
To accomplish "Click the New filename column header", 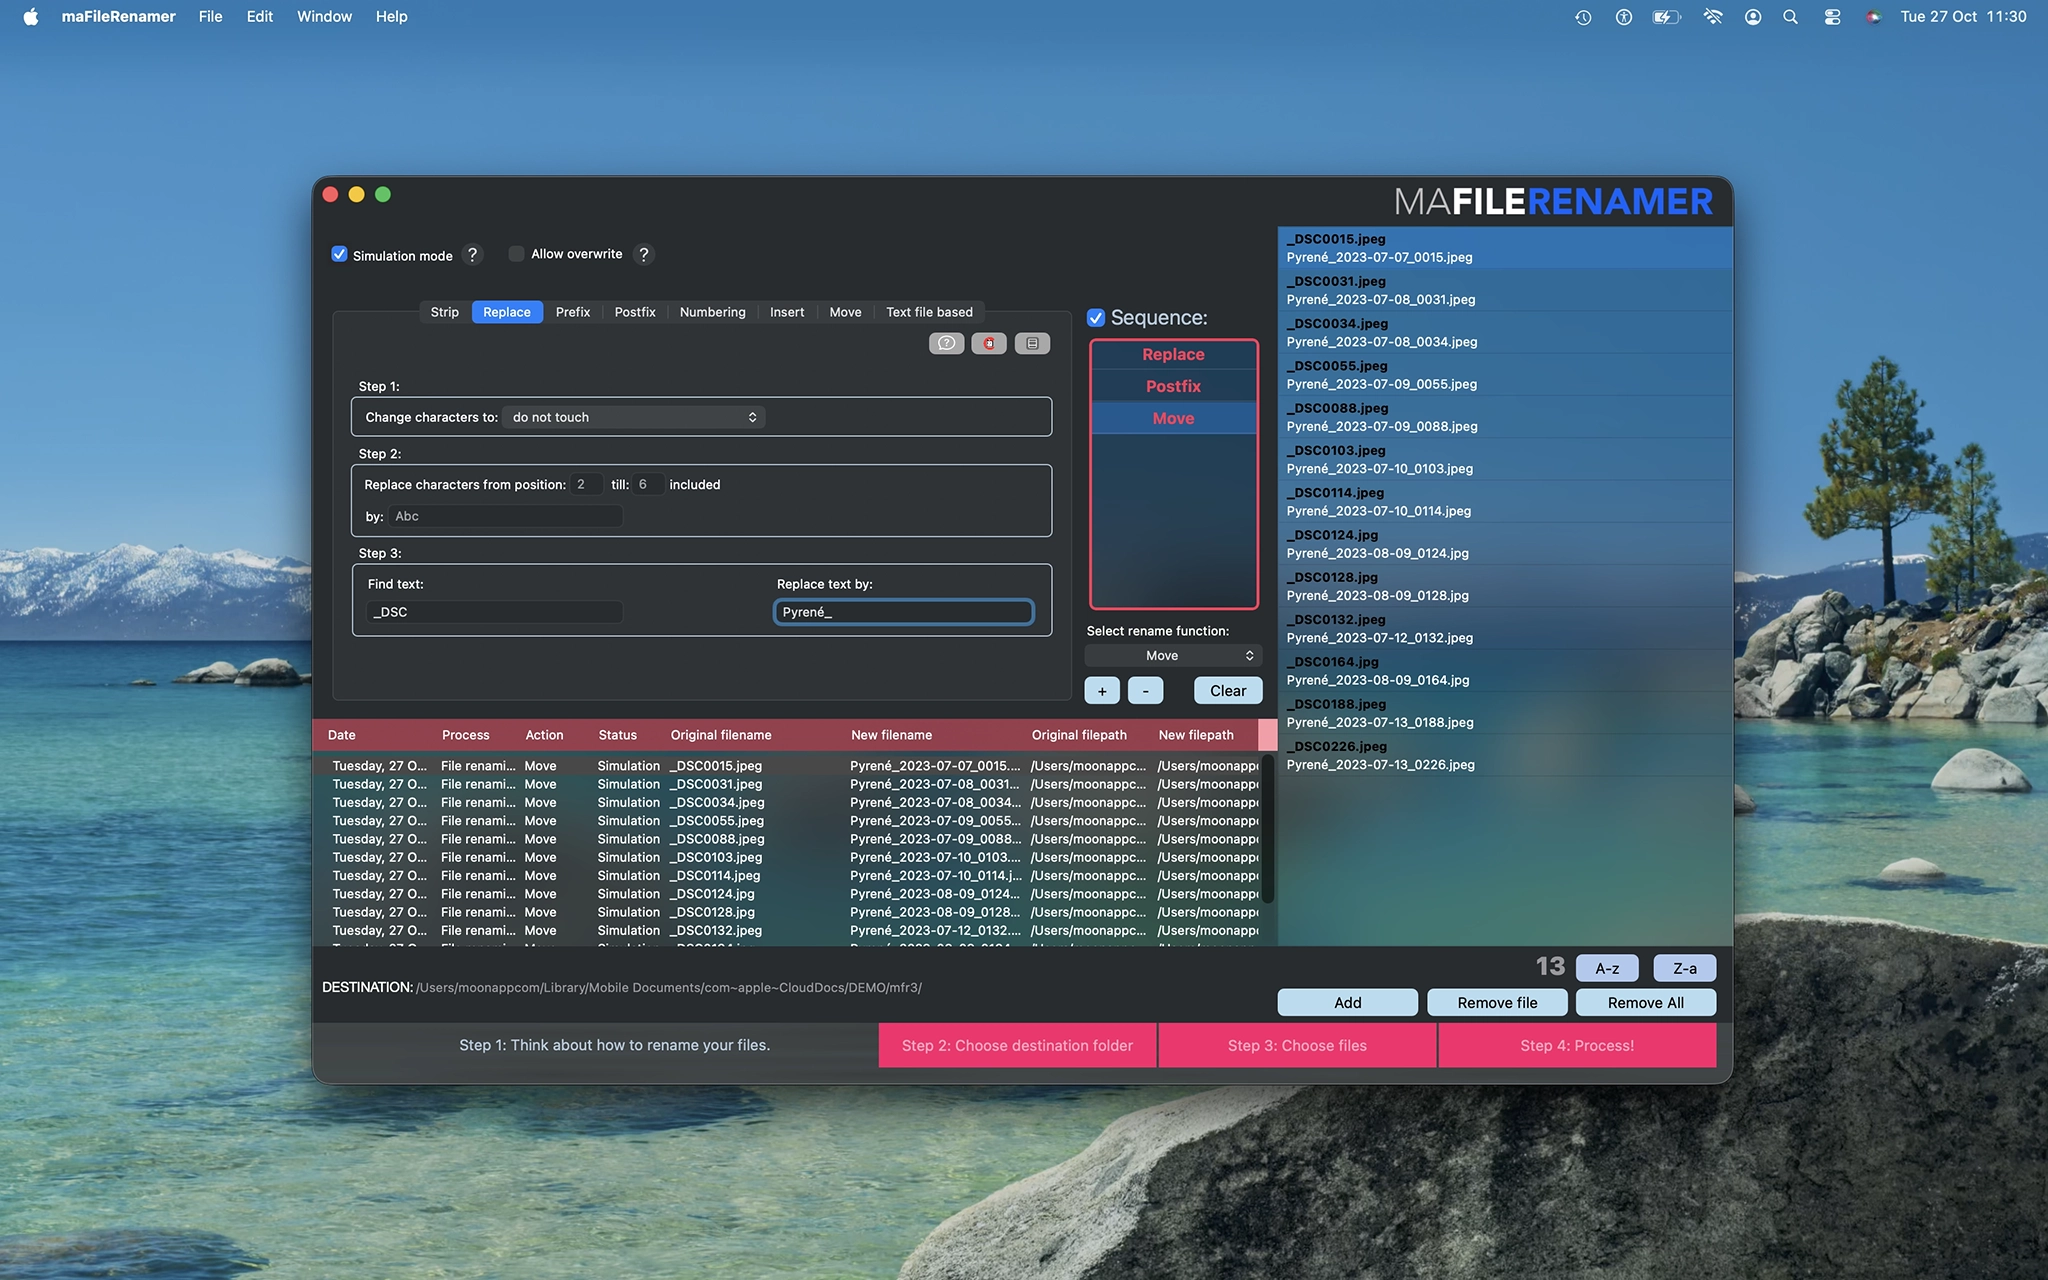I will [x=892, y=735].
